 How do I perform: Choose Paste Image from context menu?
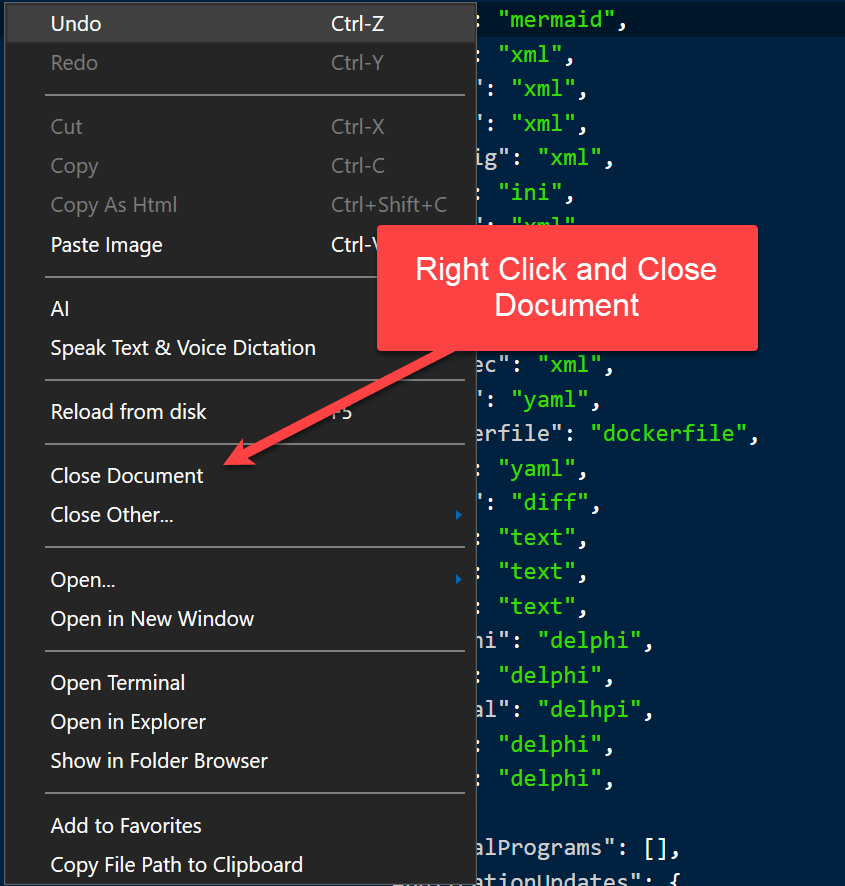tap(240, 245)
